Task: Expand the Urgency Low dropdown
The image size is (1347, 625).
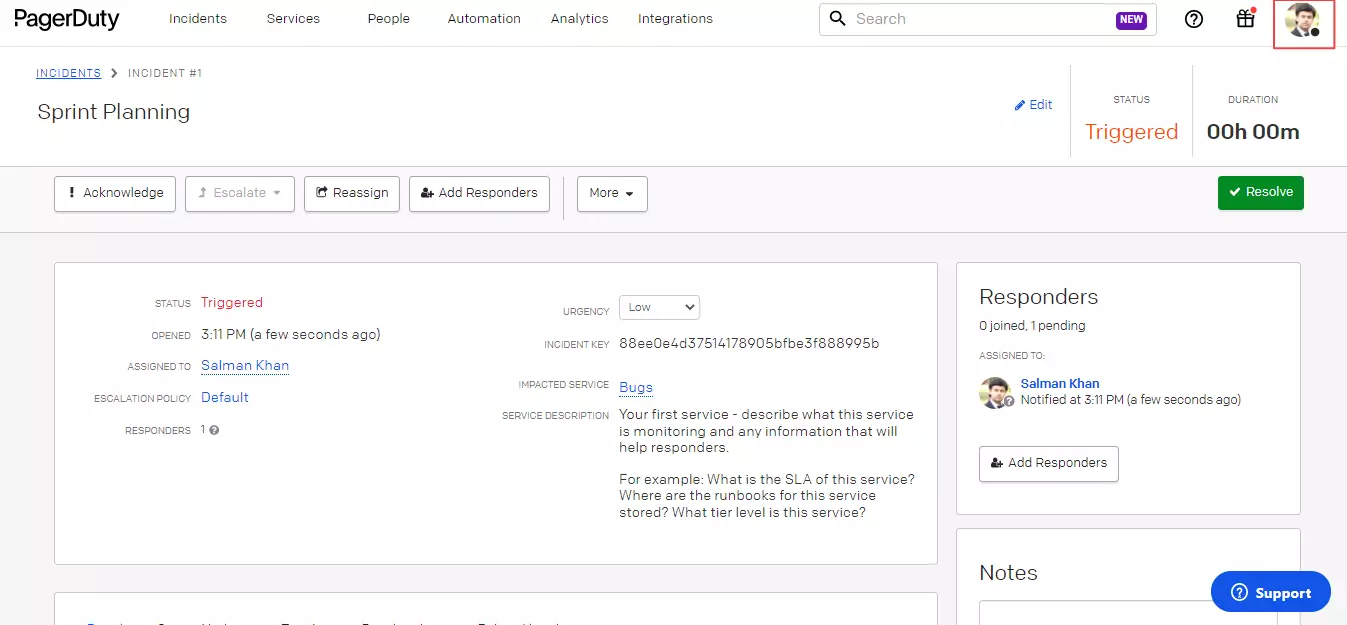Action: pos(659,307)
